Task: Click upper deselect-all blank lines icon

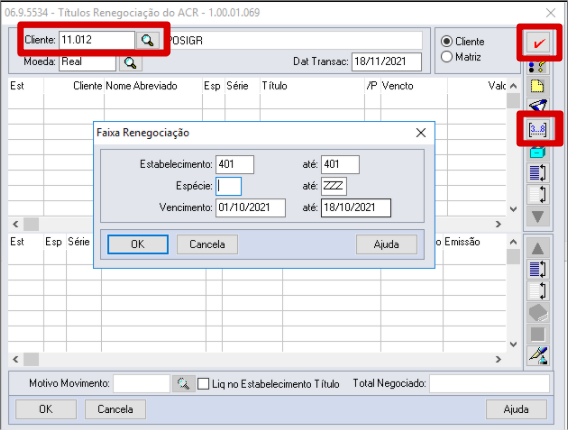Action: point(538,194)
